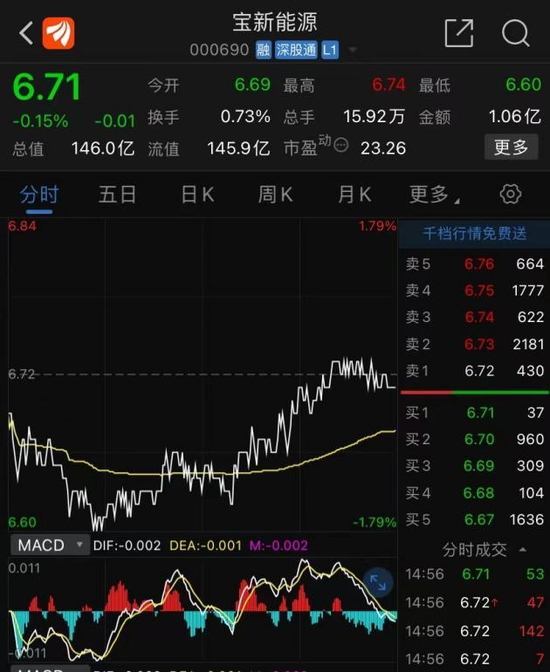Collapse the 分时成交 trade list
Image resolution: width=550 pixels, height=672 pixels.
tap(523, 549)
